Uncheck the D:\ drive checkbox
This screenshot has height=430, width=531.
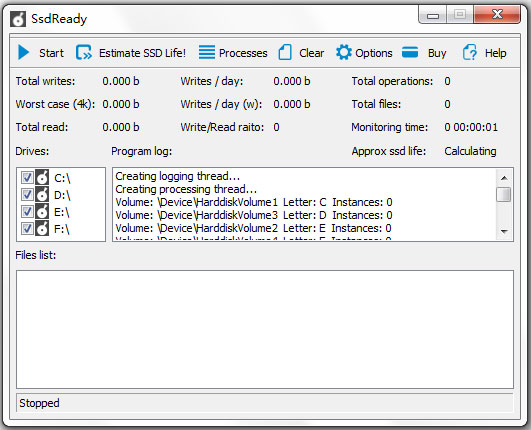coord(27,195)
